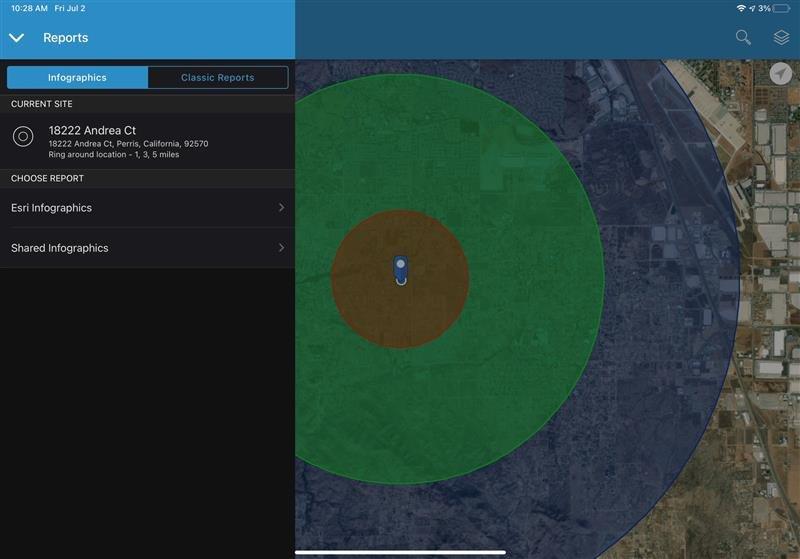Tap the ring site icon beside 18222 Andrea Ct
800x559 pixels.
(x=23, y=136)
